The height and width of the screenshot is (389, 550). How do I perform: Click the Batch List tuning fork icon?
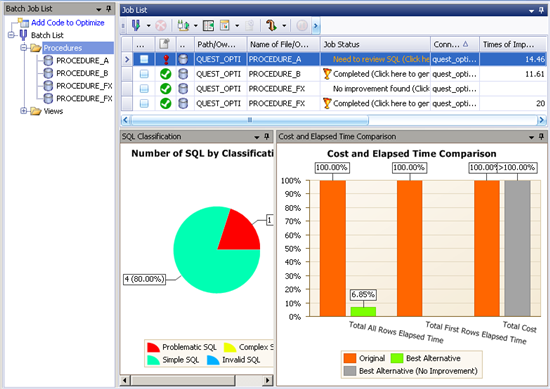[x=23, y=35]
